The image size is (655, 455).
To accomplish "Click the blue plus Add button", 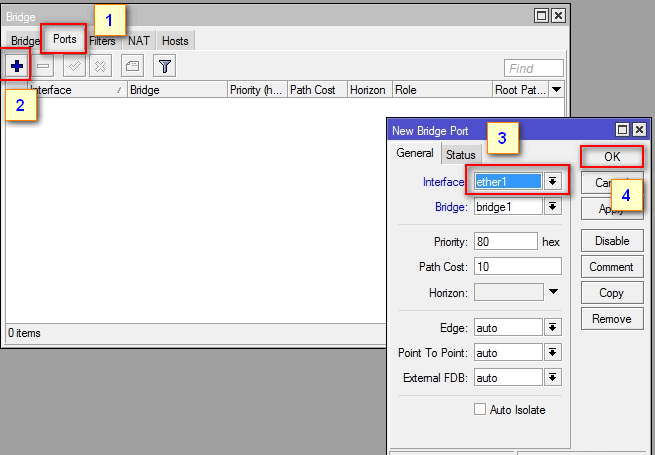I will coord(16,66).
